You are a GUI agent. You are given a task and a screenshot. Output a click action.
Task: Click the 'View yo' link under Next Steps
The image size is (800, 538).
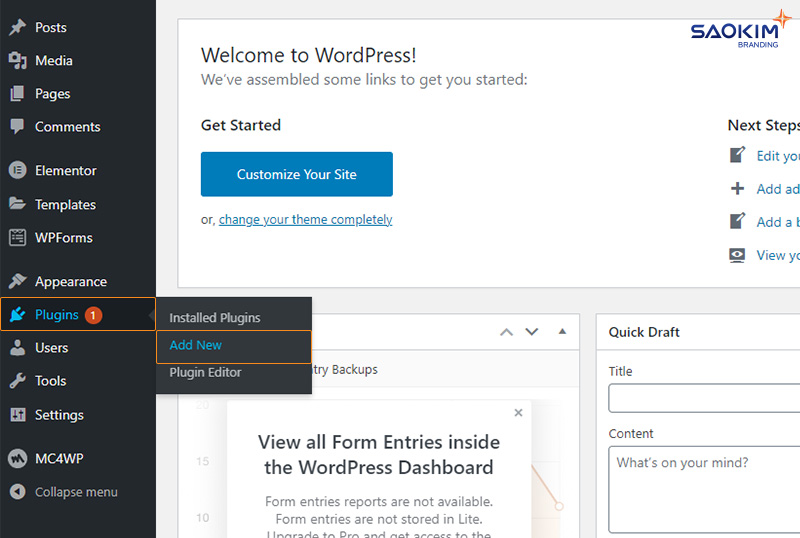(778, 255)
